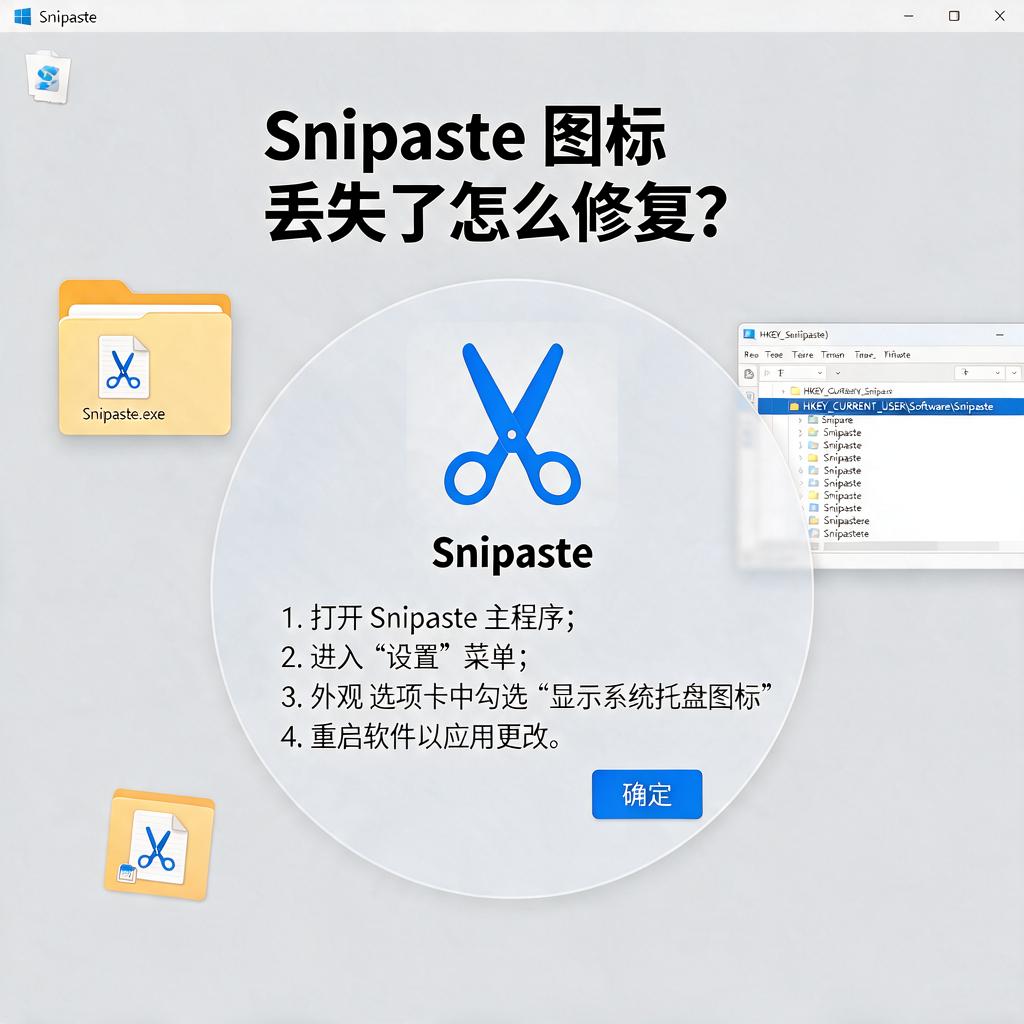Select the HKEY_CURRerY_Snipars tree row
Image resolution: width=1024 pixels, height=1024 pixels.
point(847,391)
